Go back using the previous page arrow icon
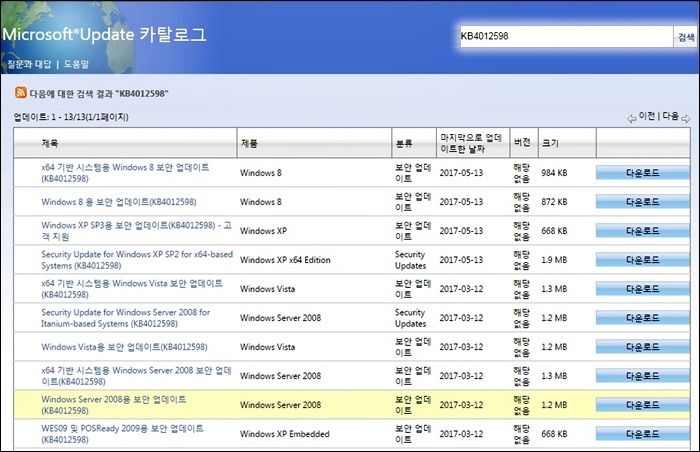Screen dimensions: 700x452 pos(631,119)
